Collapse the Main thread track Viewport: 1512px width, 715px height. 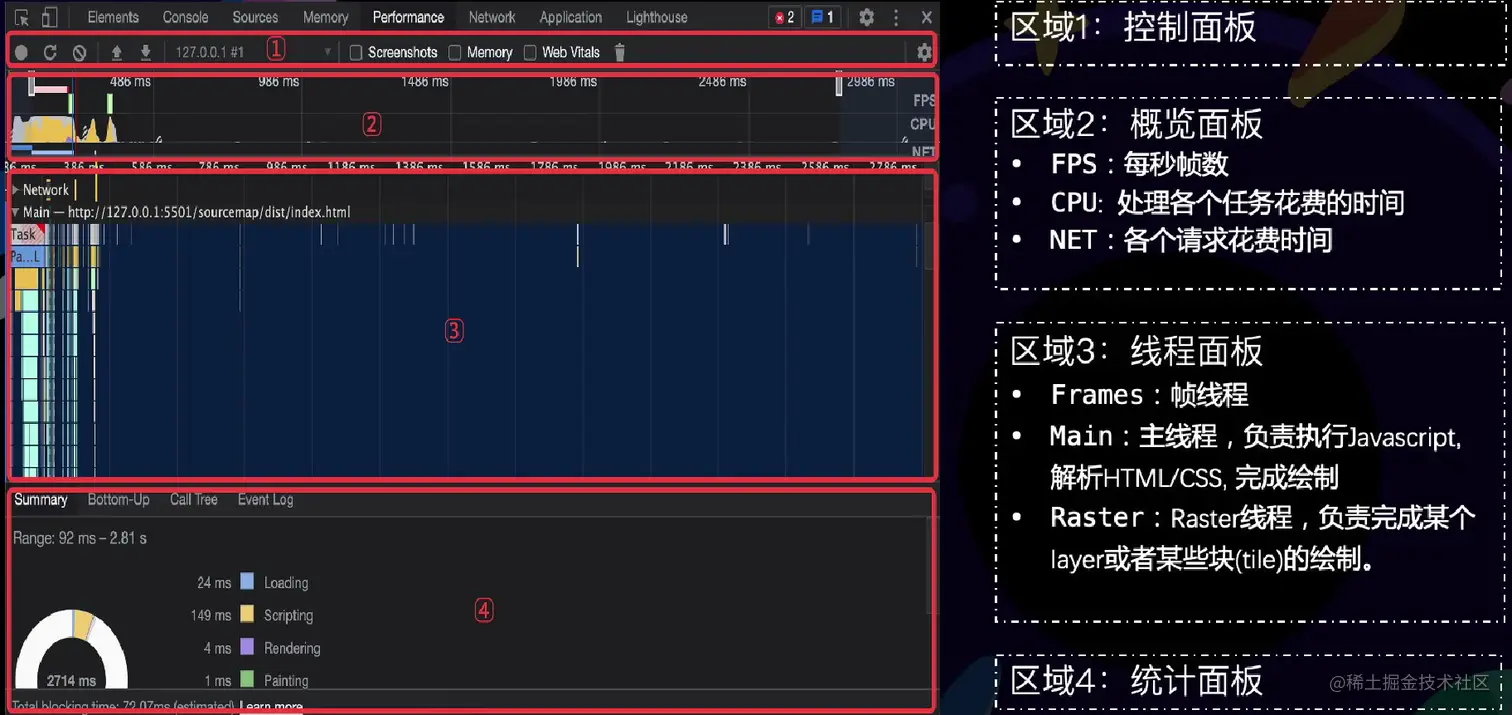point(15,212)
